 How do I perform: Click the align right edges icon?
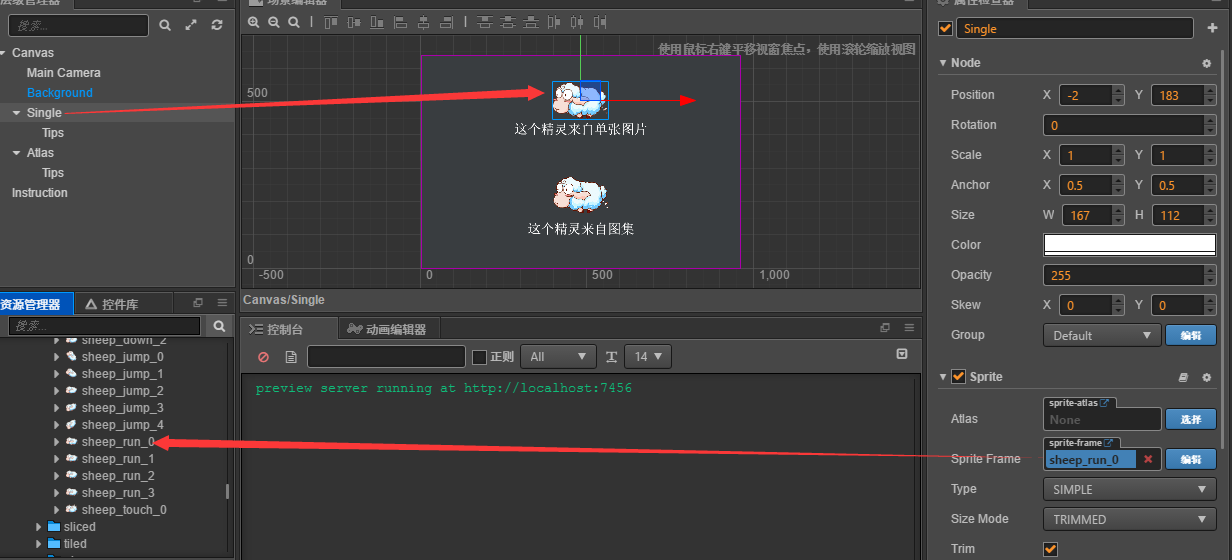(x=446, y=22)
